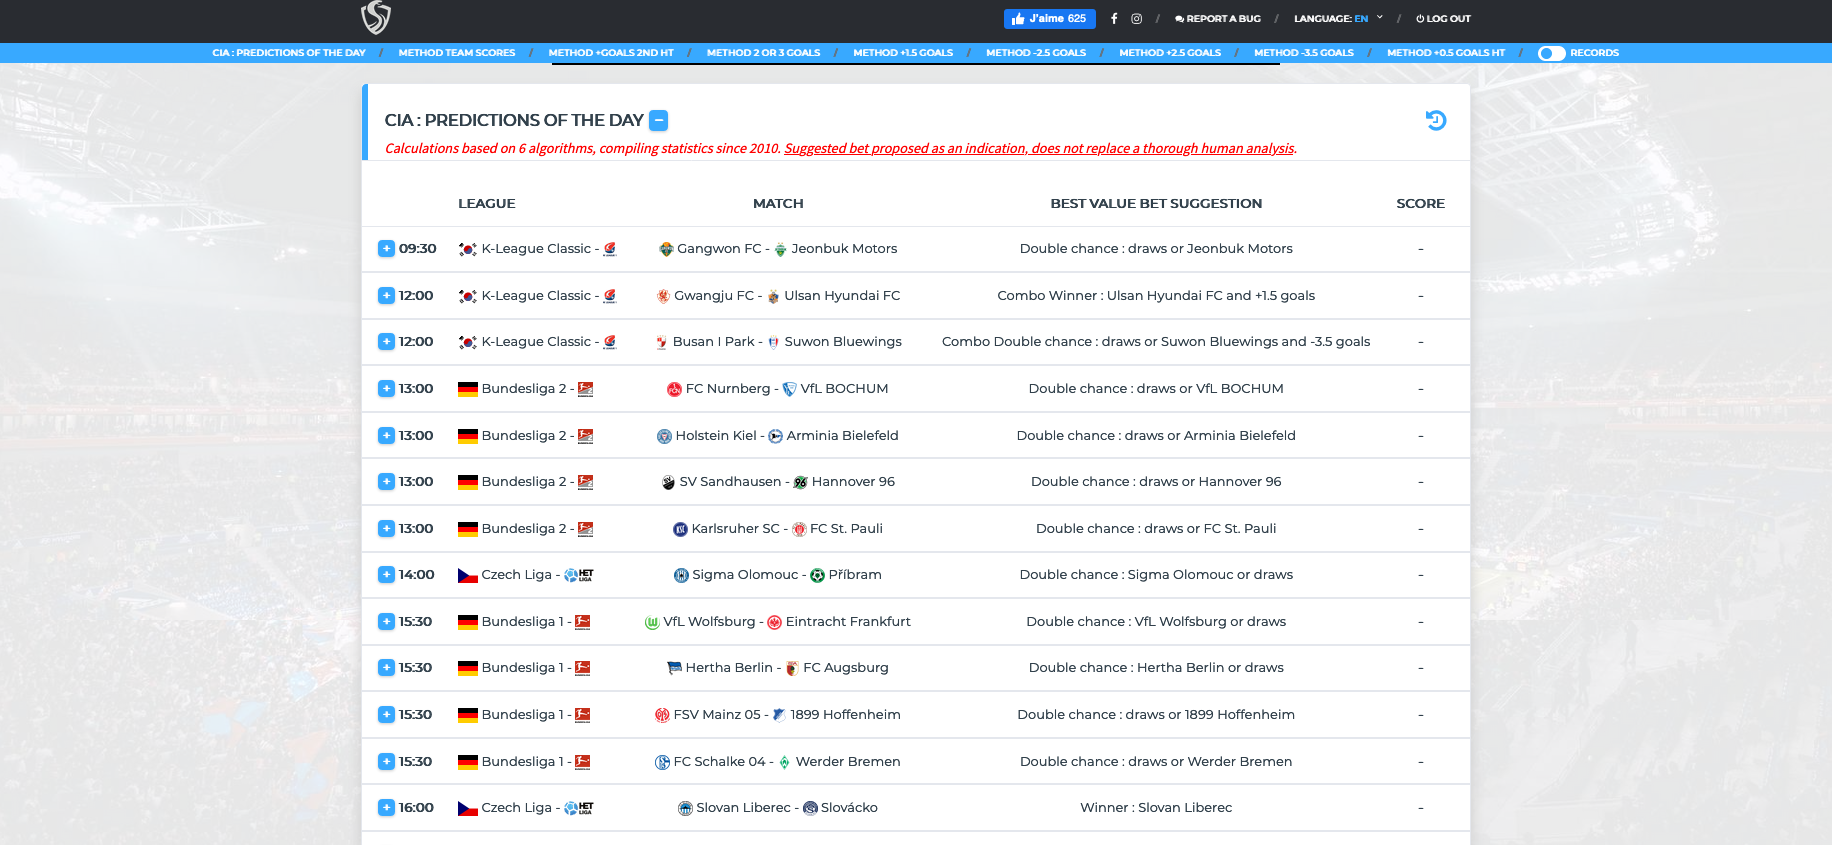The height and width of the screenshot is (845, 1832).
Task: Click Gangwon FC club crest
Action: click(x=666, y=249)
